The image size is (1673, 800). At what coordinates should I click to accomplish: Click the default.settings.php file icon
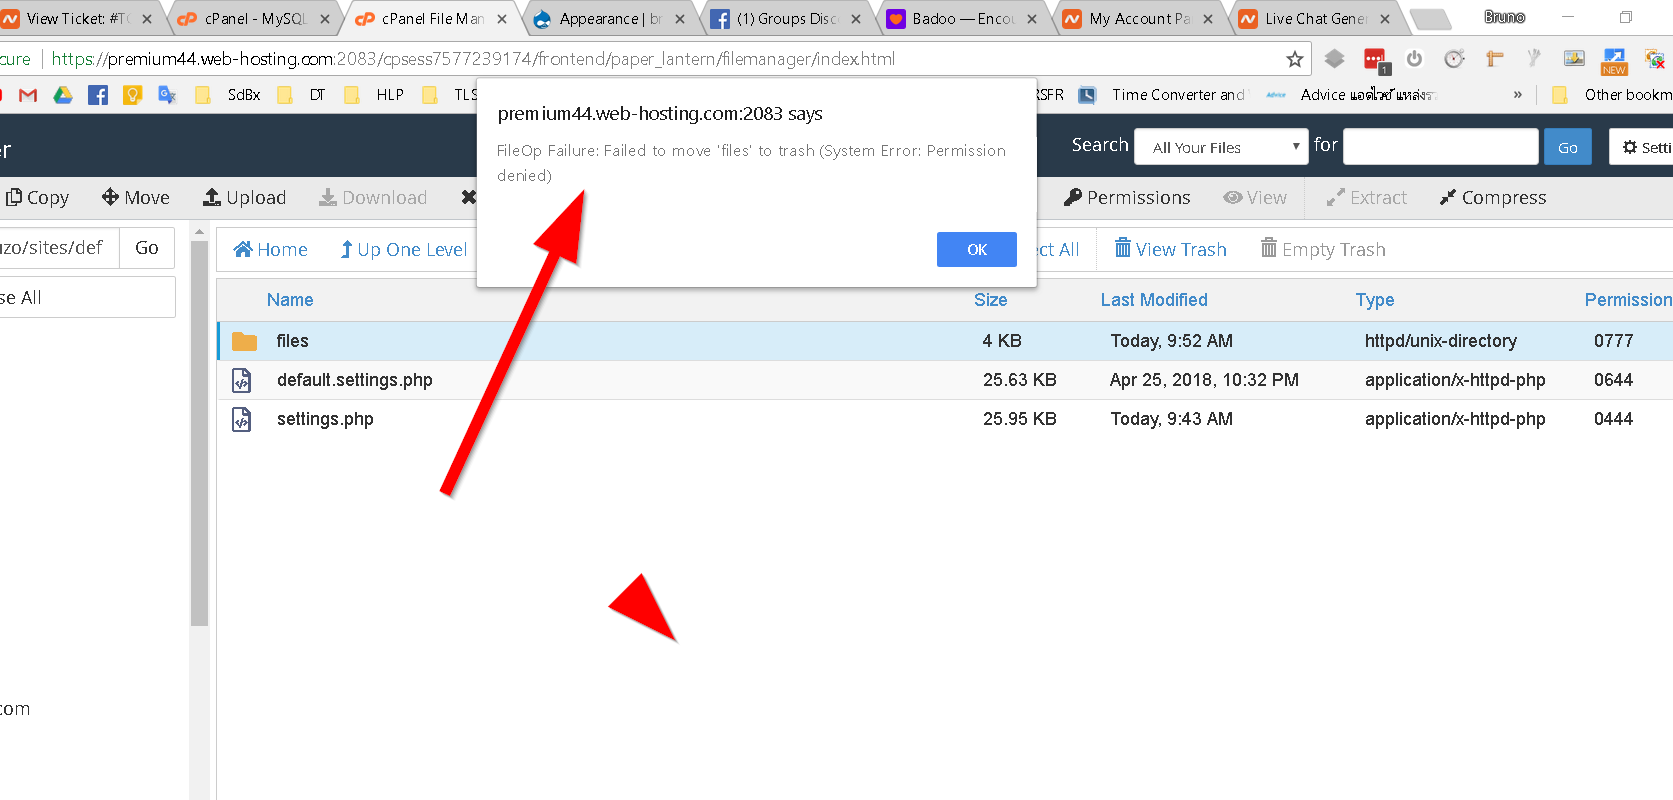[x=242, y=380]
